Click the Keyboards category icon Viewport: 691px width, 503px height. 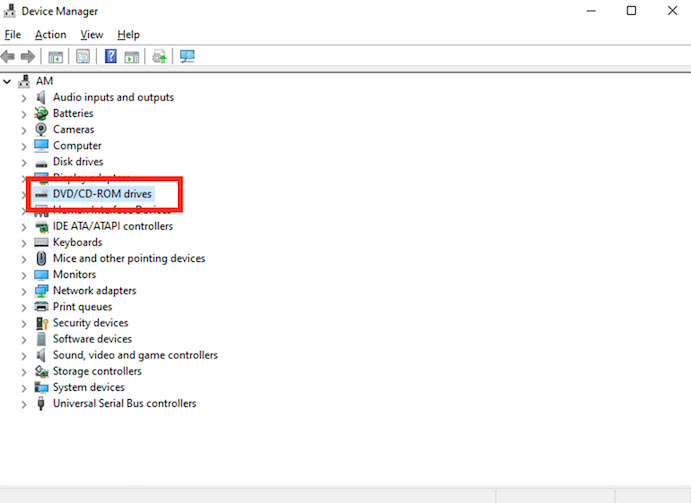tap(41, 242)
